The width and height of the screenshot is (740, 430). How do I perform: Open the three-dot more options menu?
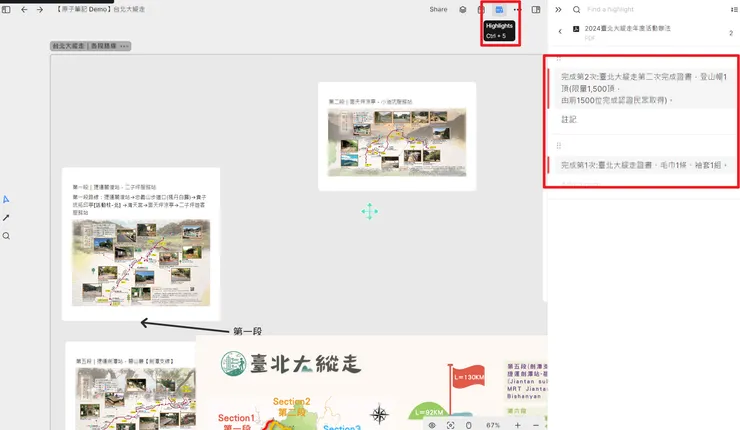point(517,9)
